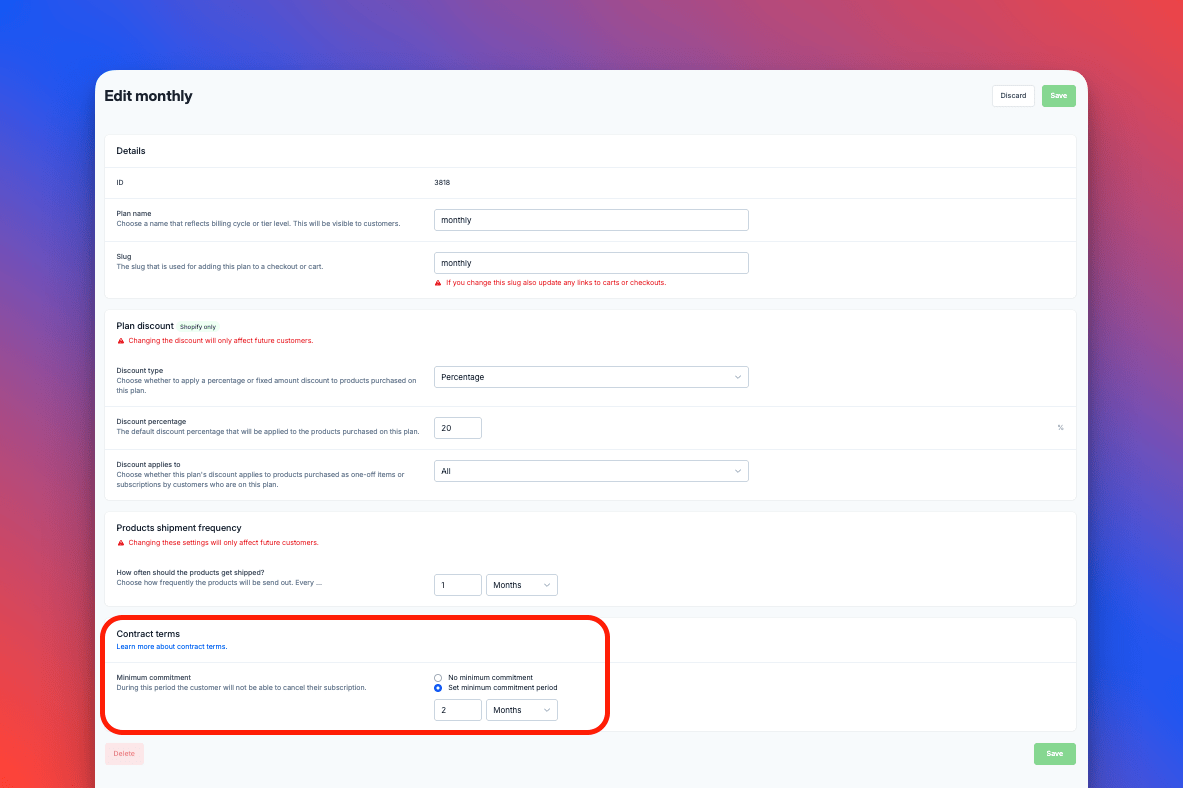Click the Delete button

click(124, 753)
